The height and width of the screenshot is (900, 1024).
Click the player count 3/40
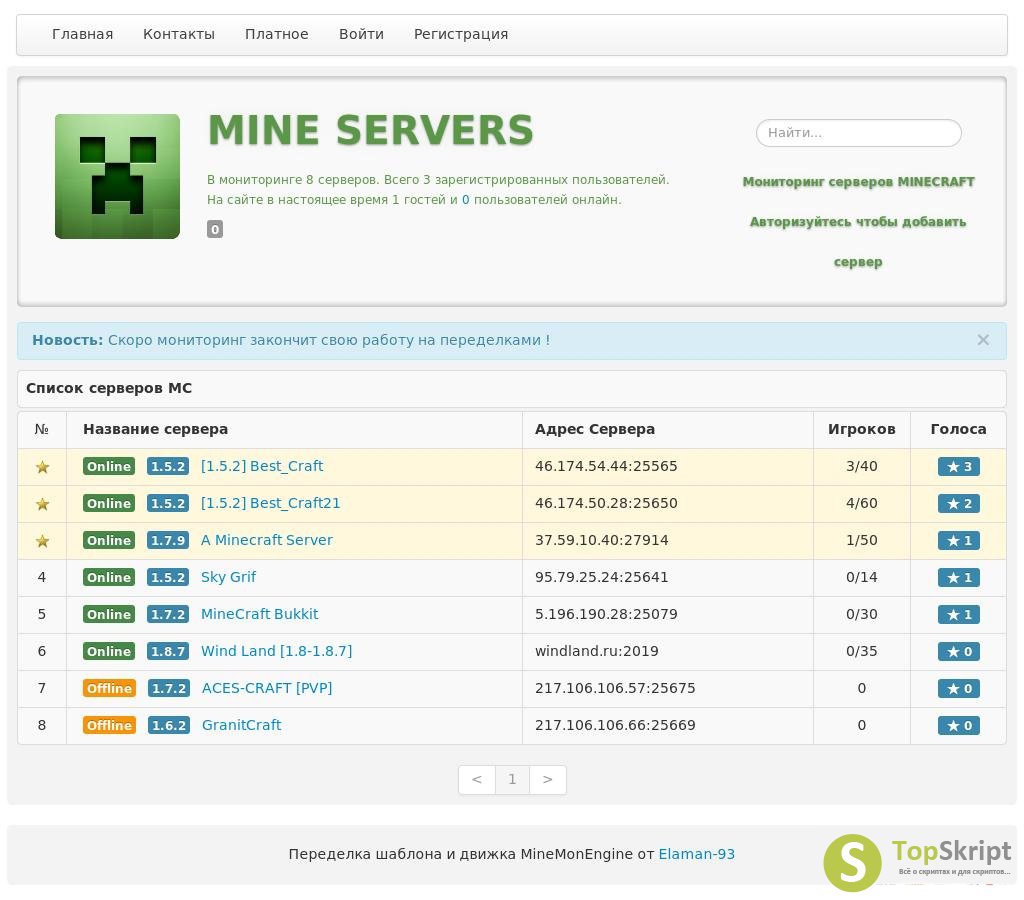[x=861, y=466]
